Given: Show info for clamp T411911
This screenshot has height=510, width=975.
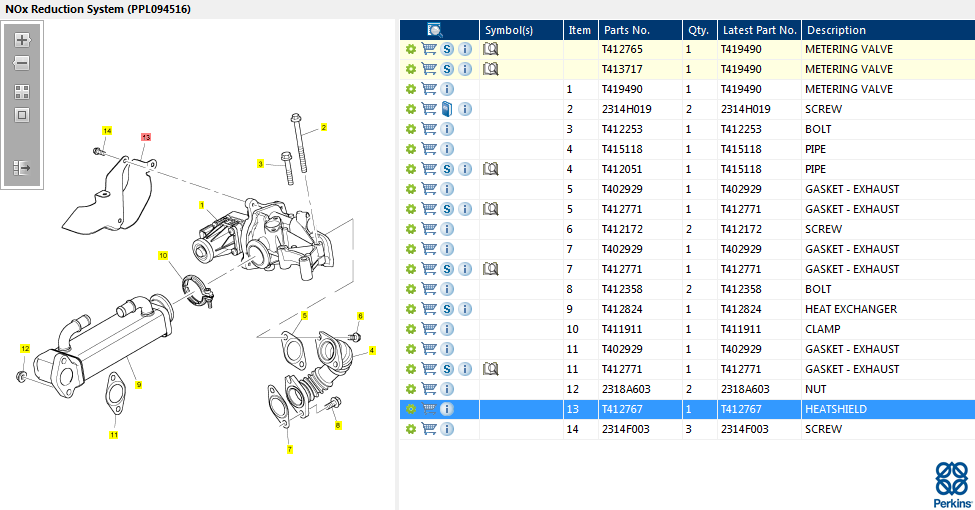Looking at the screenshot, I should [x=447, y=329].
